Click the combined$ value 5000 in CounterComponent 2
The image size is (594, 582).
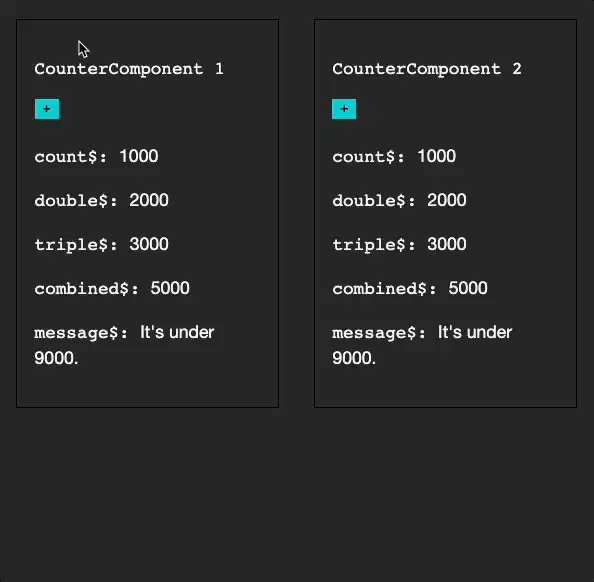(468, 288)
